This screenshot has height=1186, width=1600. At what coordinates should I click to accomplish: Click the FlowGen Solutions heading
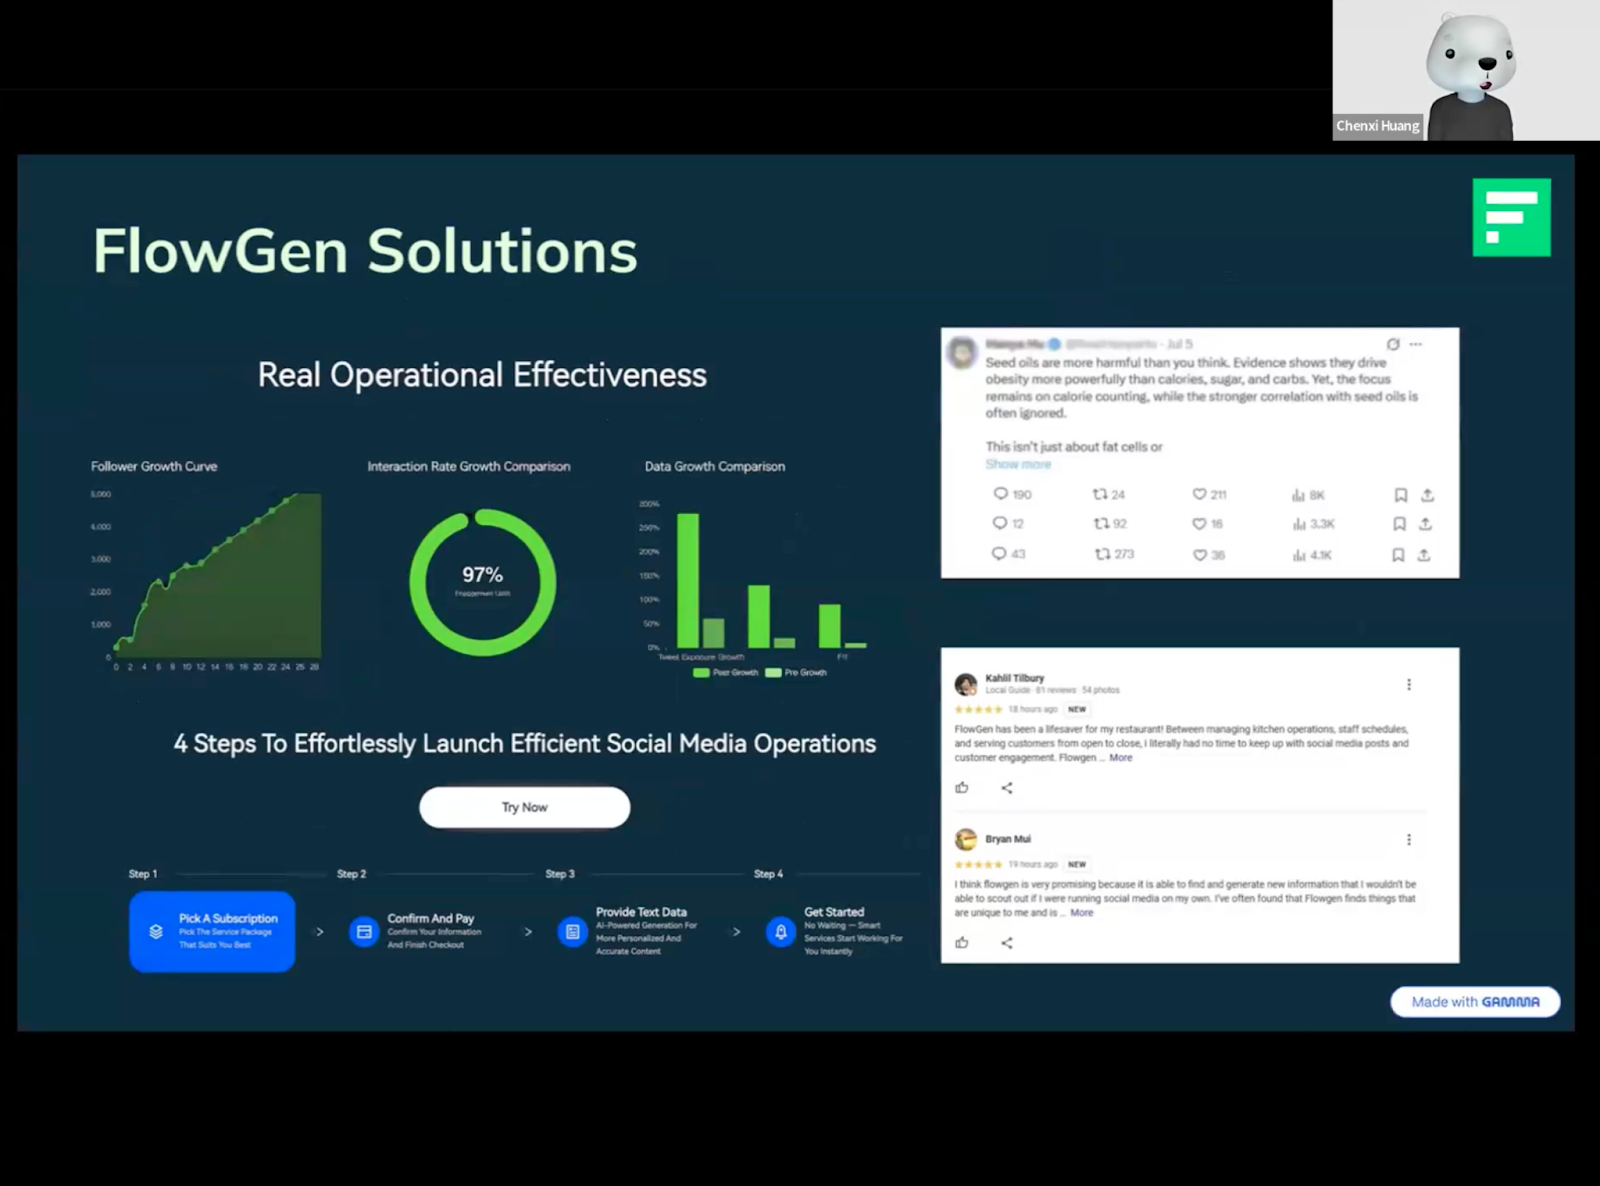pos(365,250)
